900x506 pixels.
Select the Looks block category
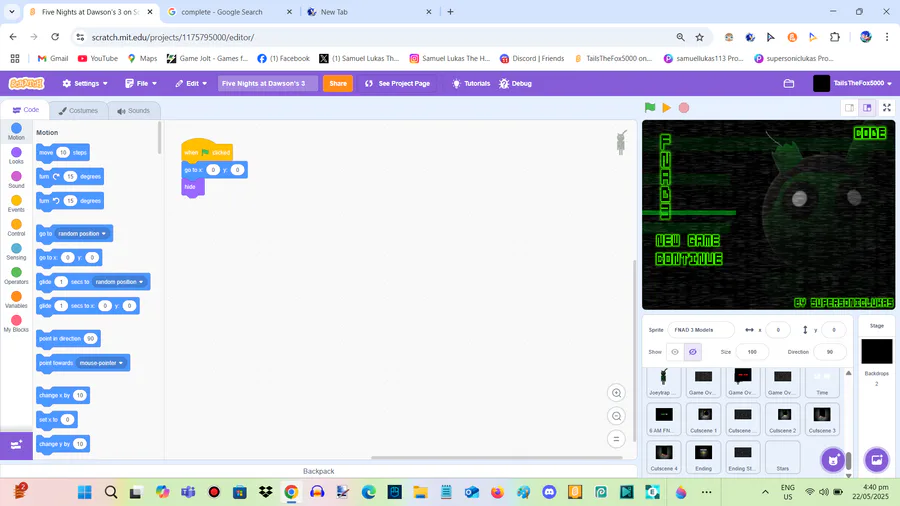click(x=16, y=155)
